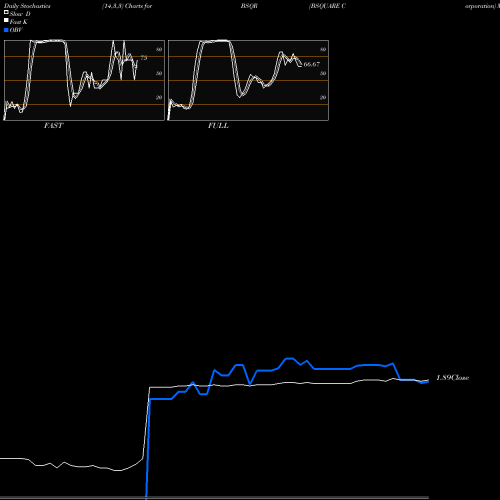The image size is (500, 500).
Task: Open the FAST stochastic chart panel
Action: point(84,80)
